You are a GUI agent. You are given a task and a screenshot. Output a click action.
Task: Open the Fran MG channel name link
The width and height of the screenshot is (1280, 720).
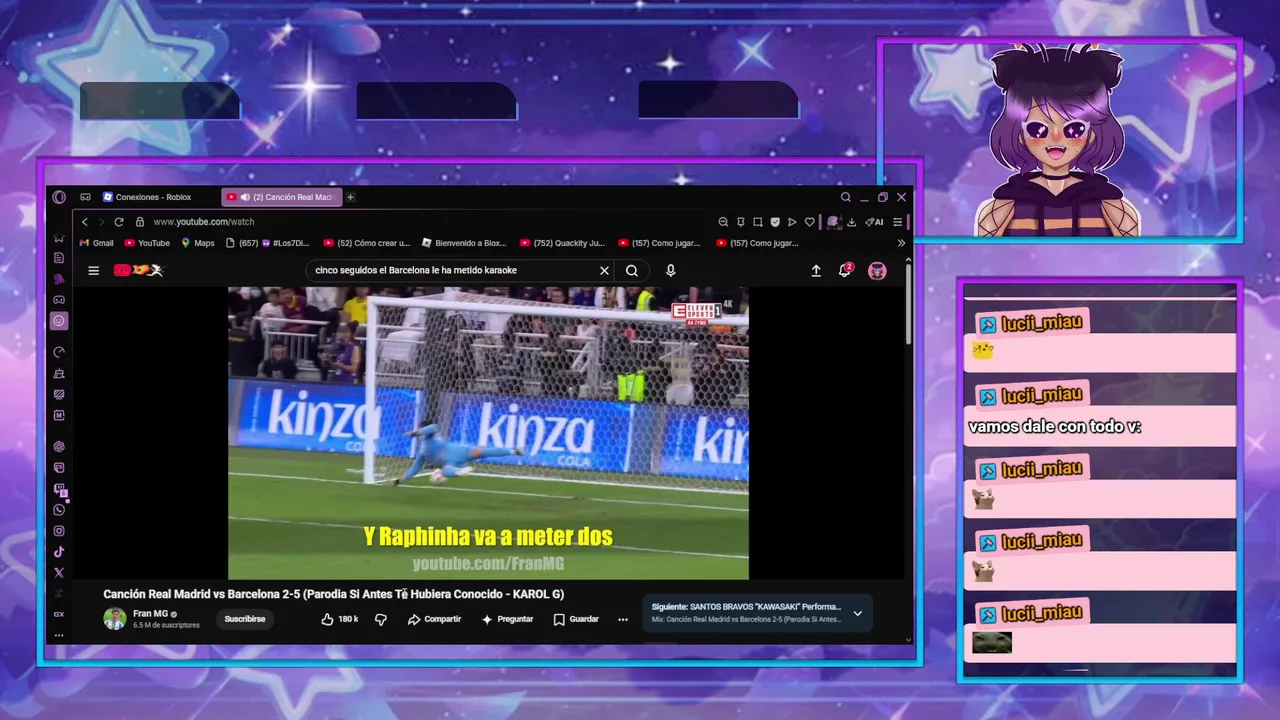150,614
